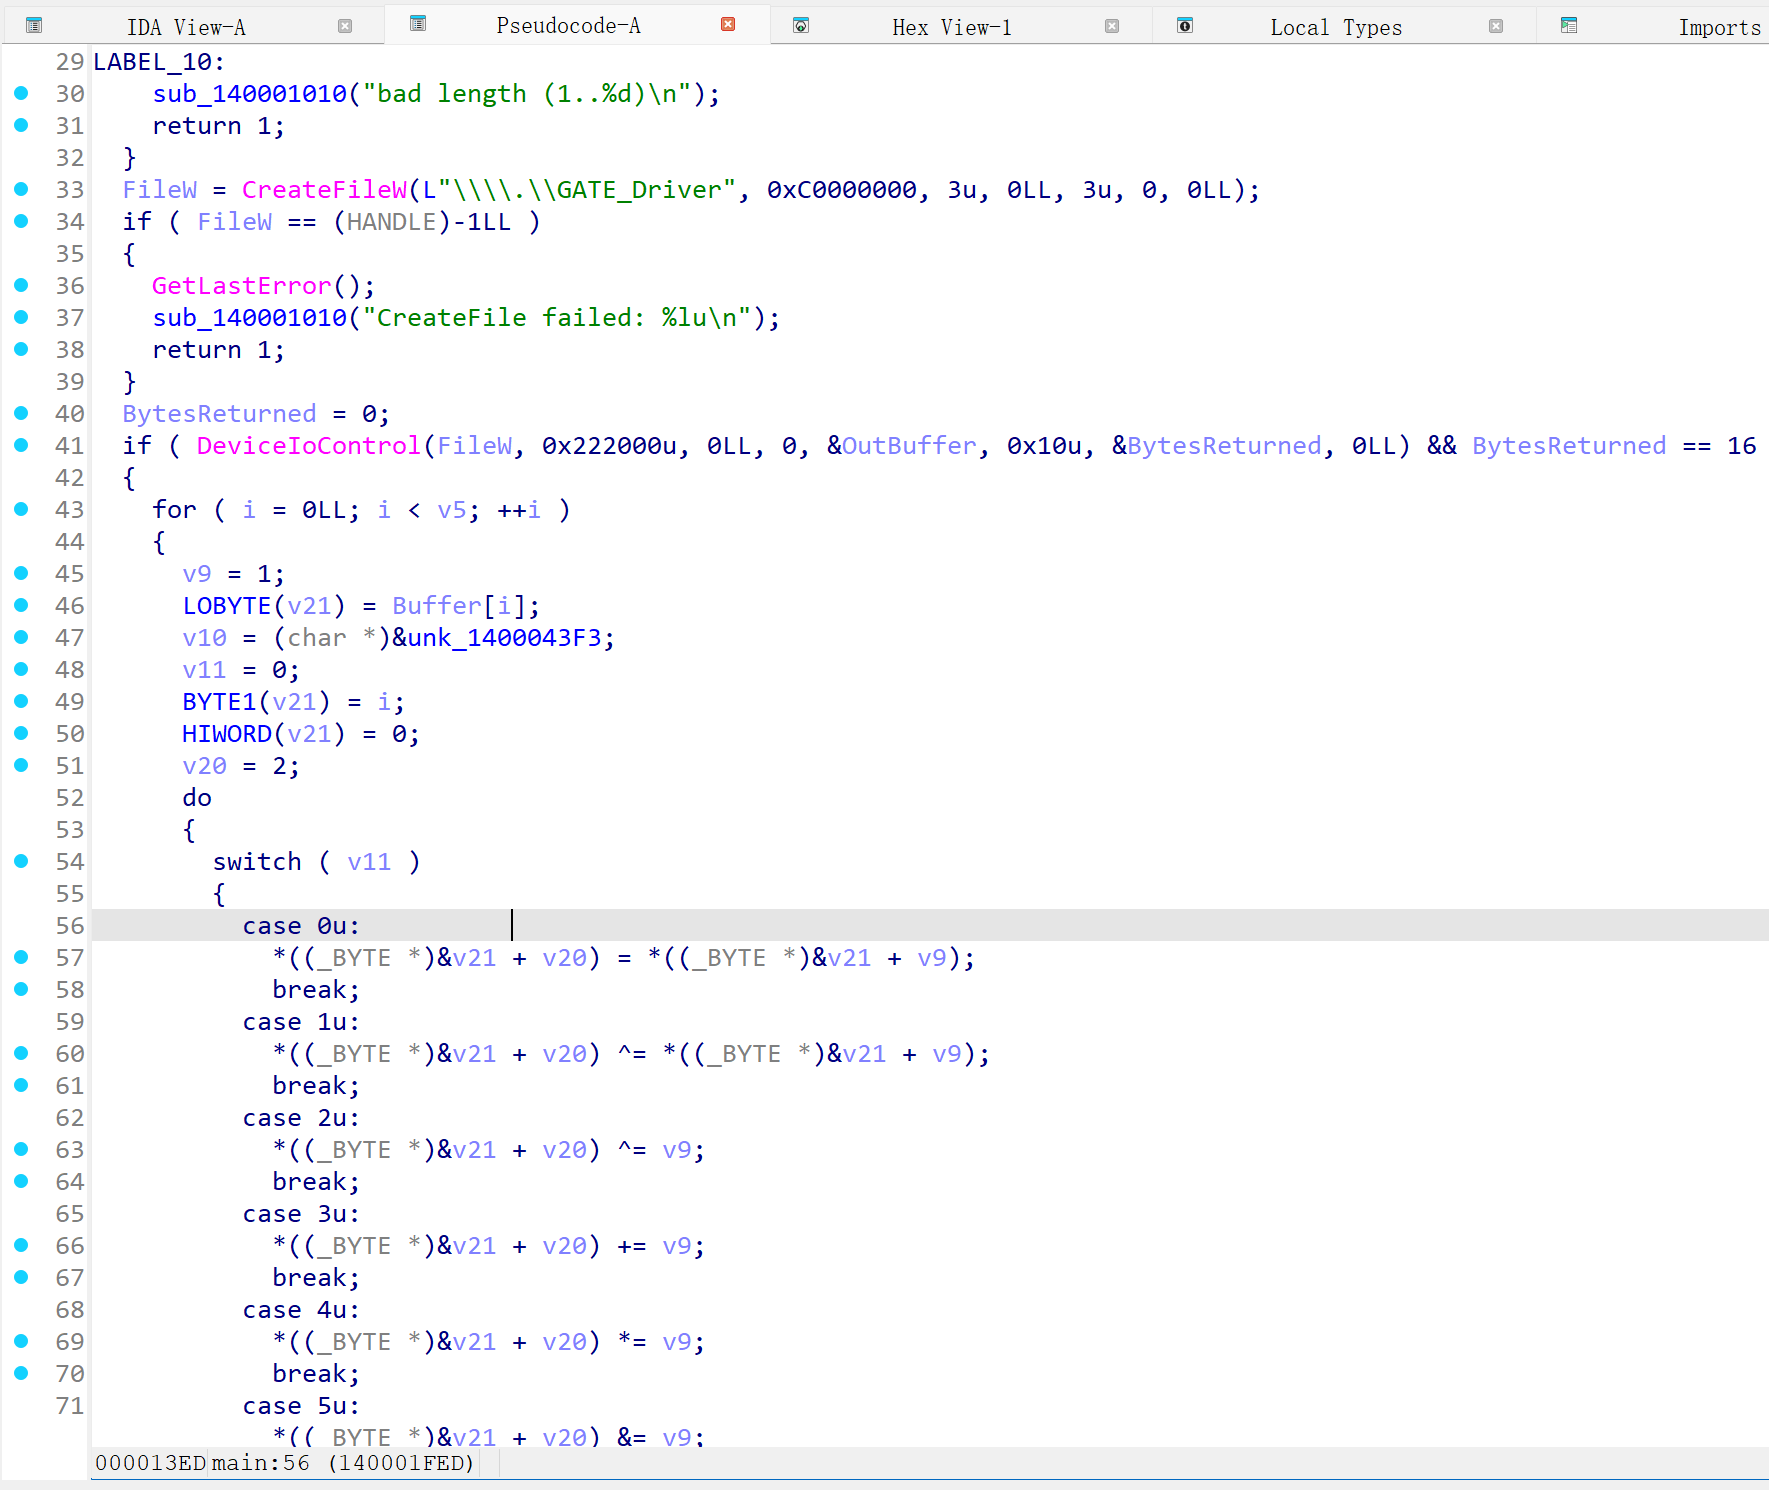Switch to the Local Types tab
The height and width of the screenshot is (1490, 1769).
point(1335,28)
